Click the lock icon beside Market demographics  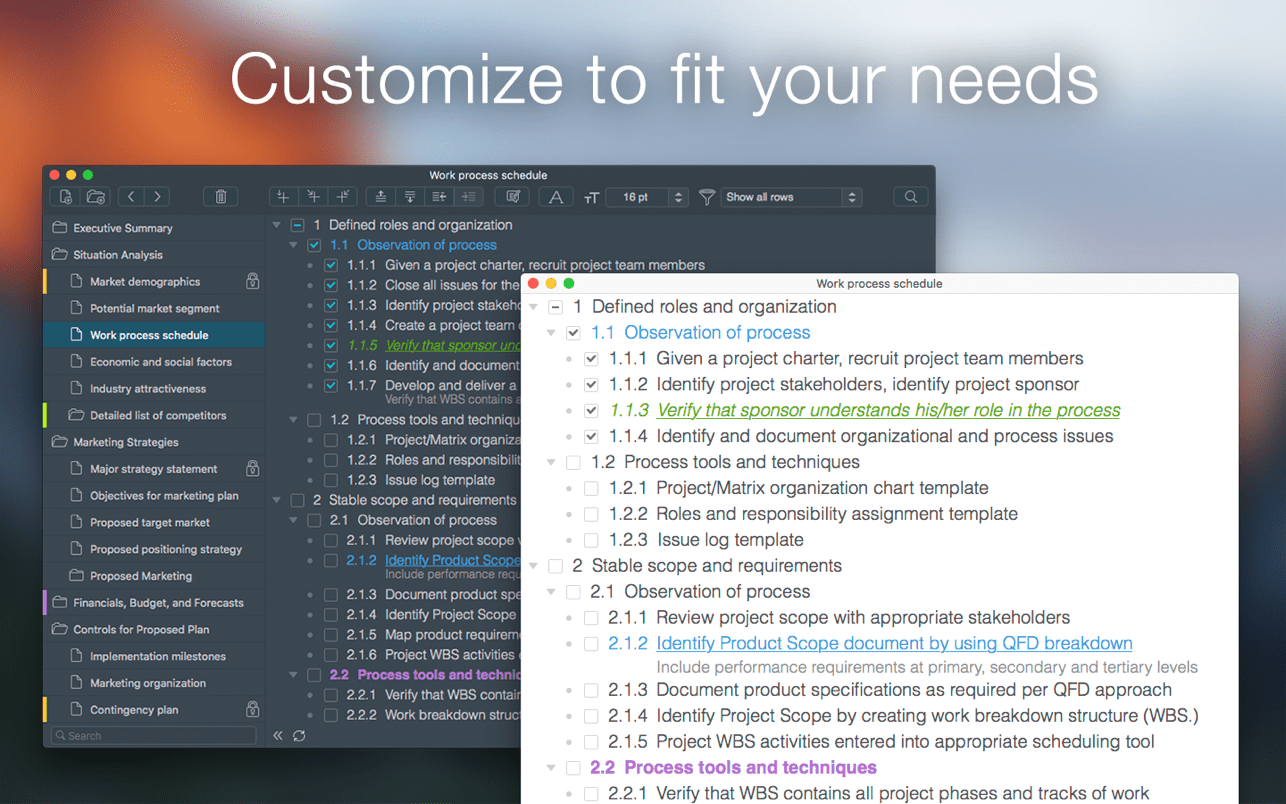[x=252, y=282]
